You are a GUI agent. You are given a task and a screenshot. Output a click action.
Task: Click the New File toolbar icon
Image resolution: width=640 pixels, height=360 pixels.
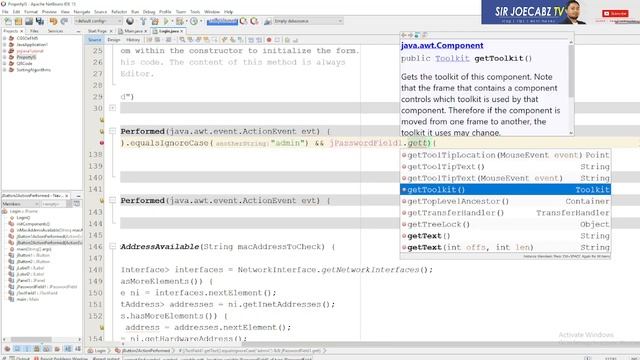[x=8, y=21]
